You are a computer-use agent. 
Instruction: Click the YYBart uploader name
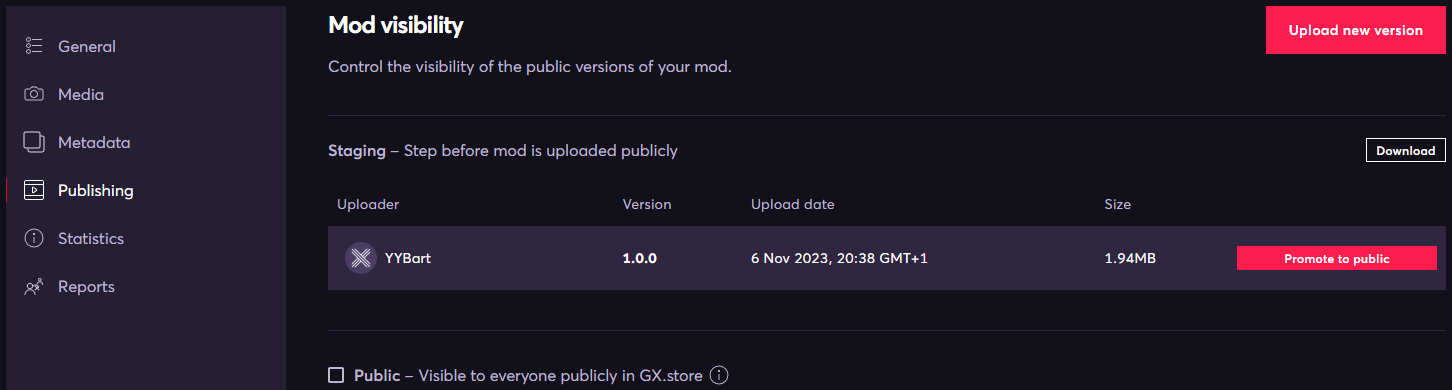click(408, 258)
